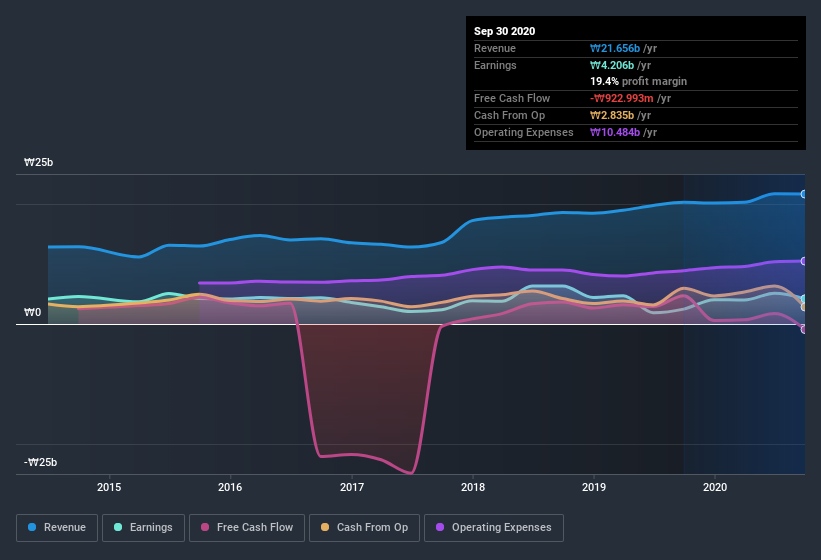Toggle the Revenue legend button
The width and height of the screenshot is (821, 560).
tap(57, 527)
